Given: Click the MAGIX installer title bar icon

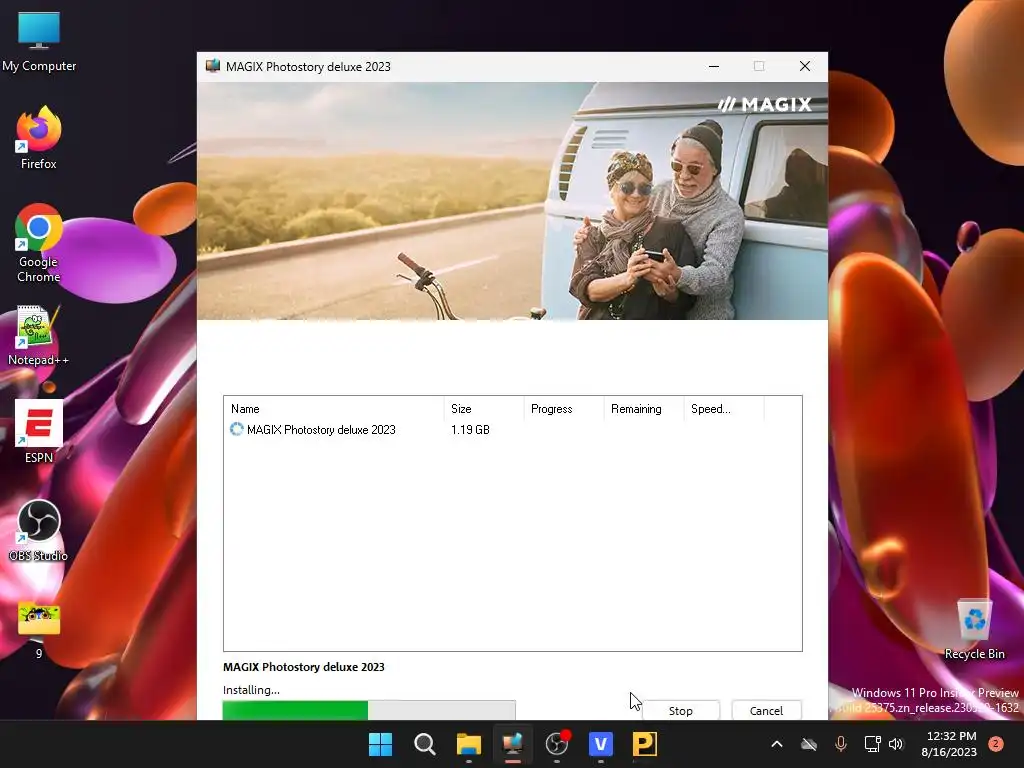Looking at the screenshot, I should click(213, 66).
